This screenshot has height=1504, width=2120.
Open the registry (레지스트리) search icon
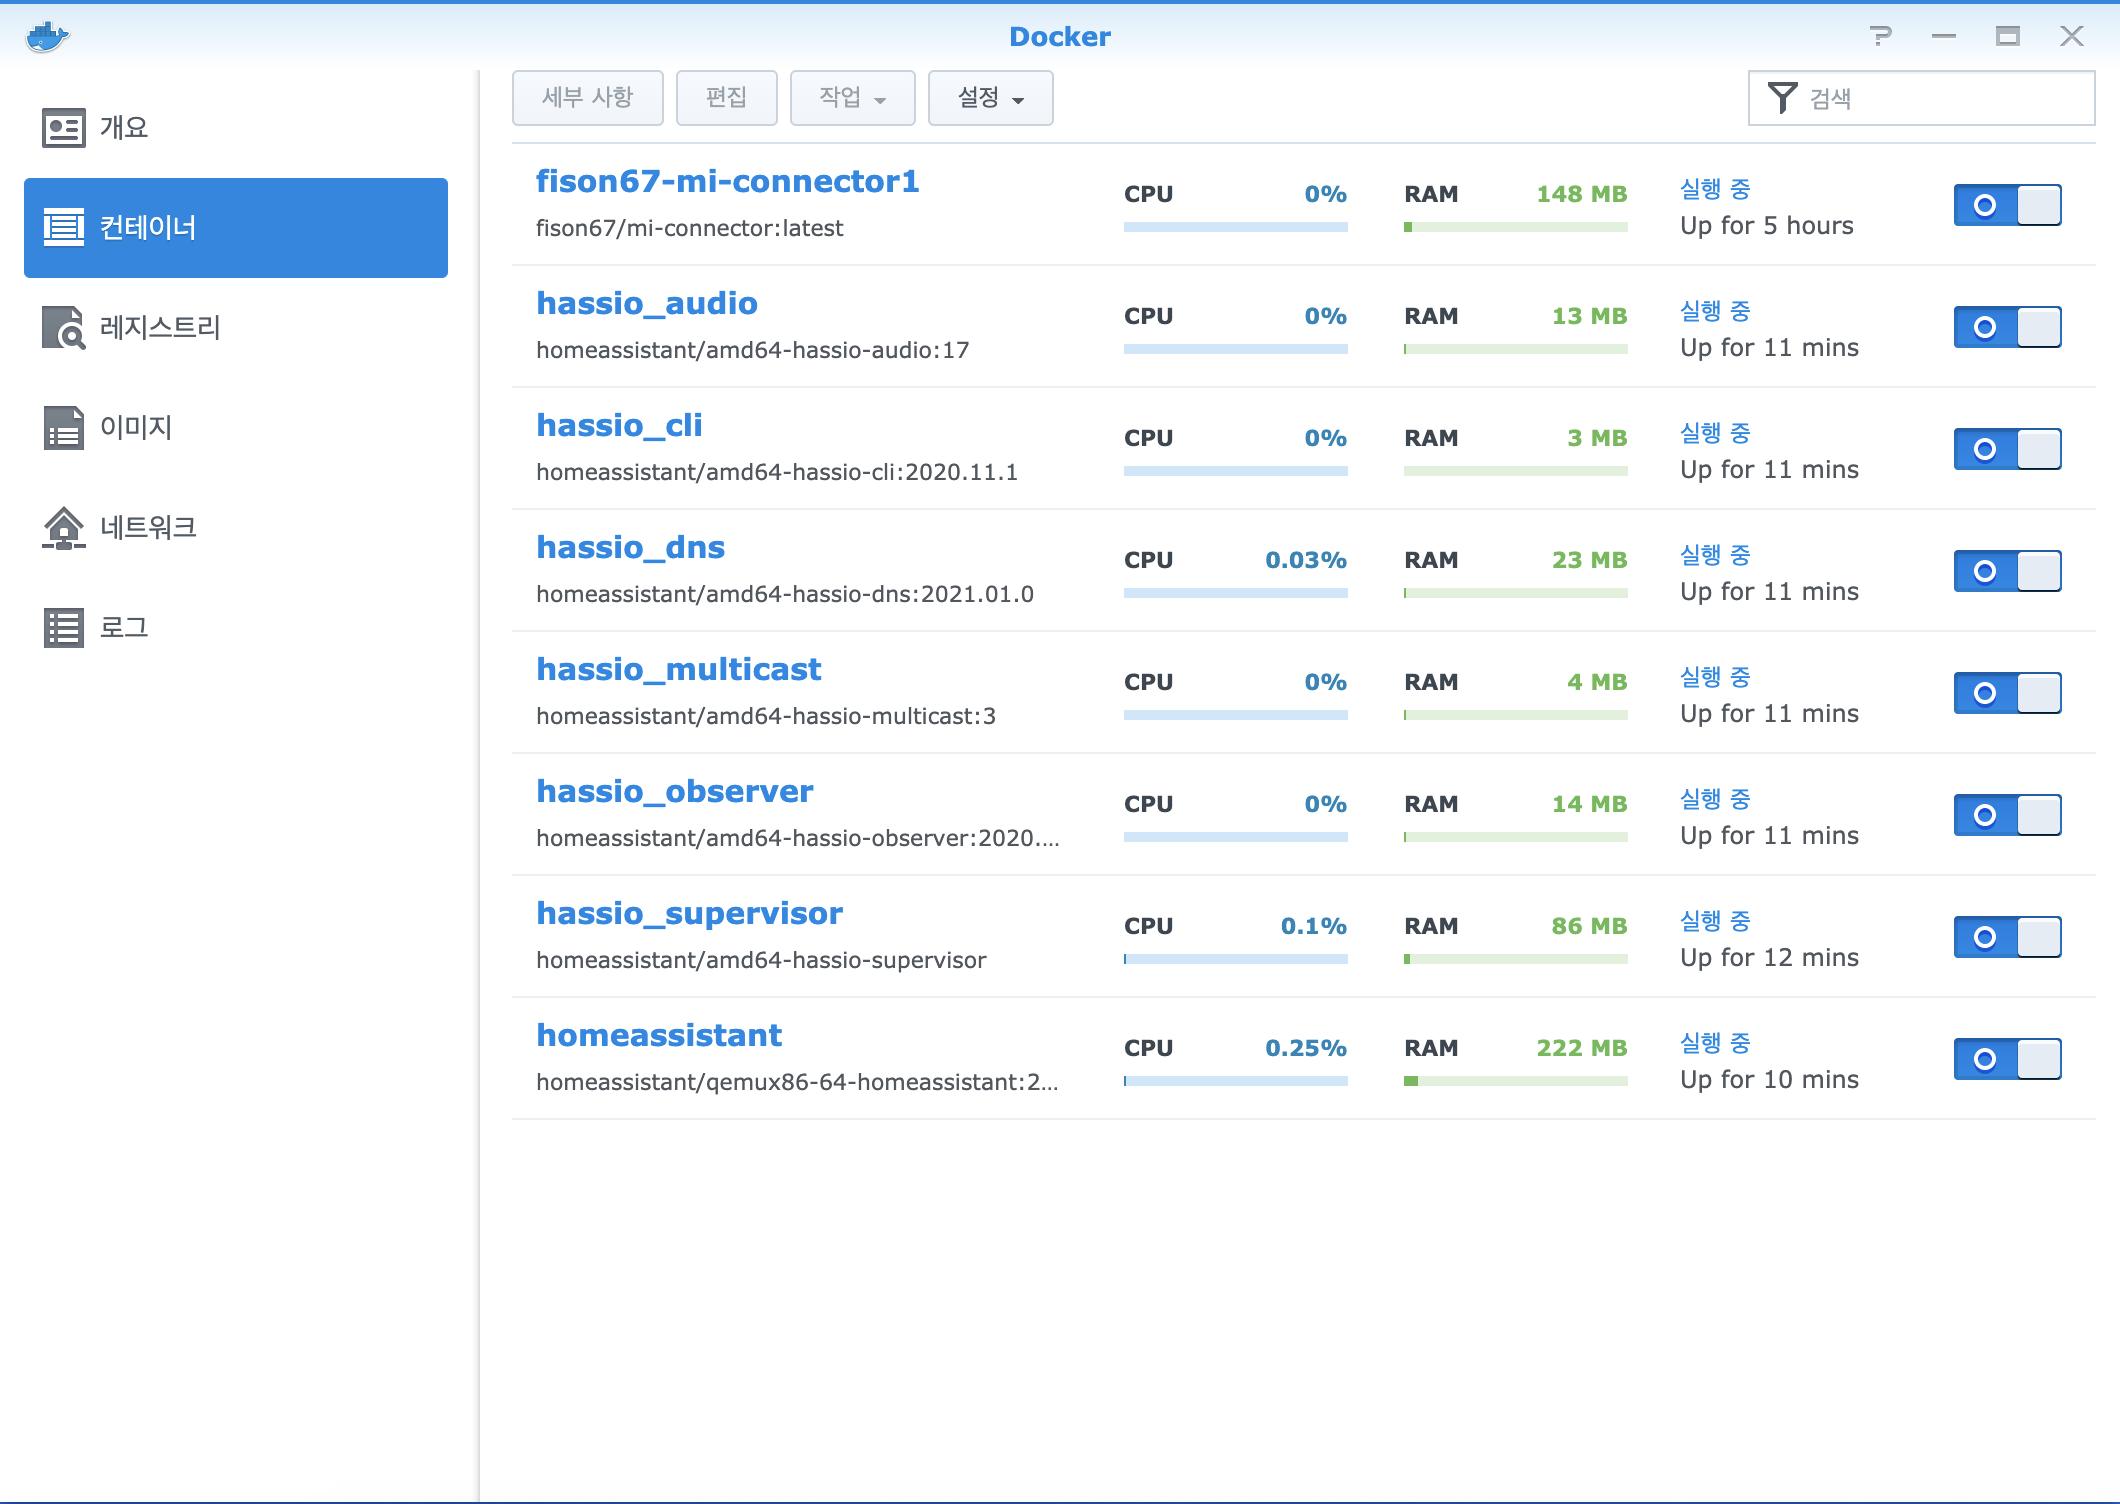(64, 328)
